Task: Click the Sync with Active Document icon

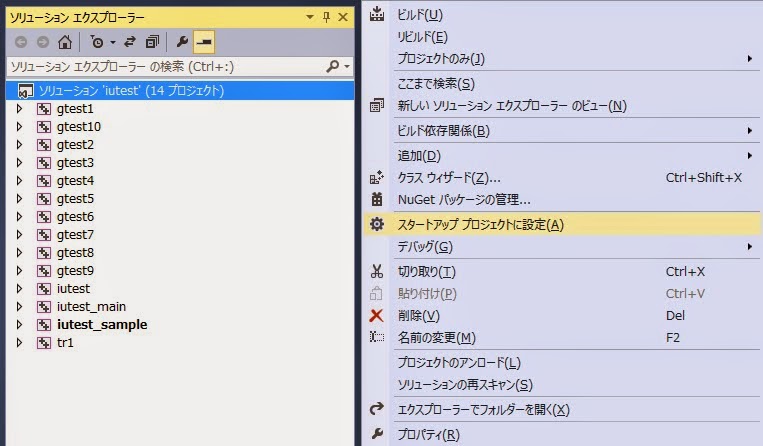Action: [x=129, y=42]
